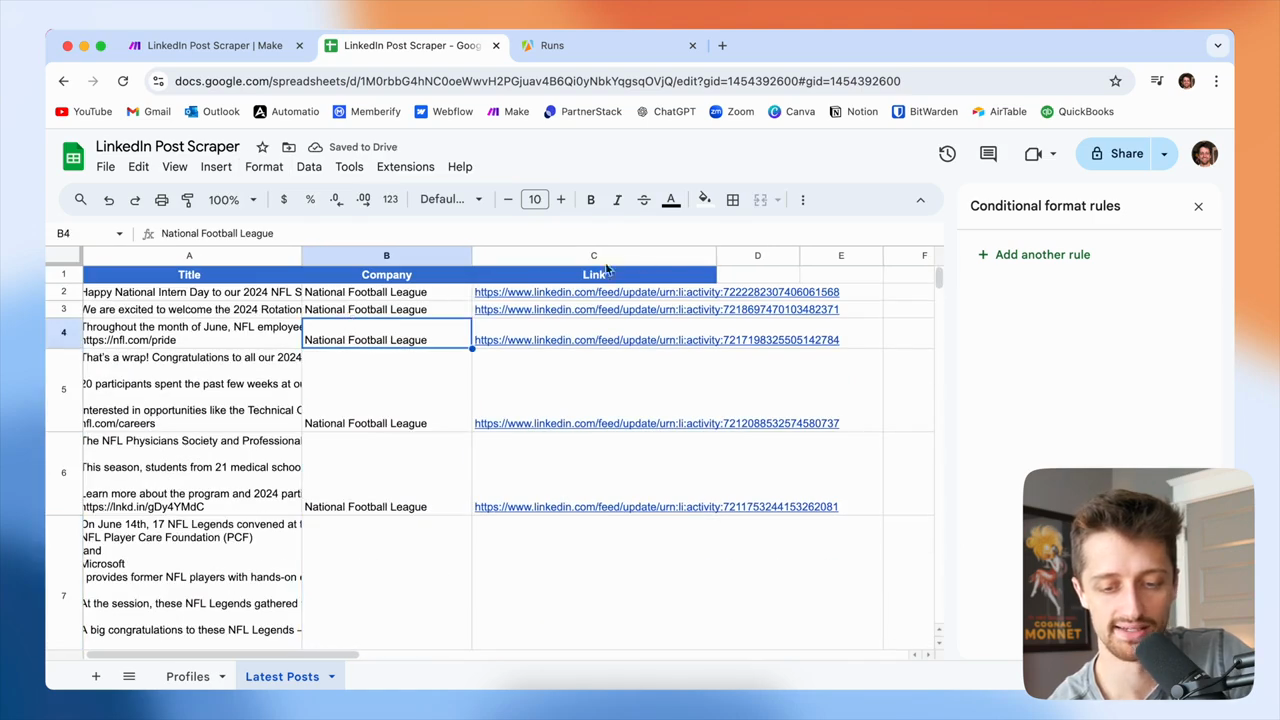Close the Conditional format rules panel

pyautogui.click(x=1198, y=207)
